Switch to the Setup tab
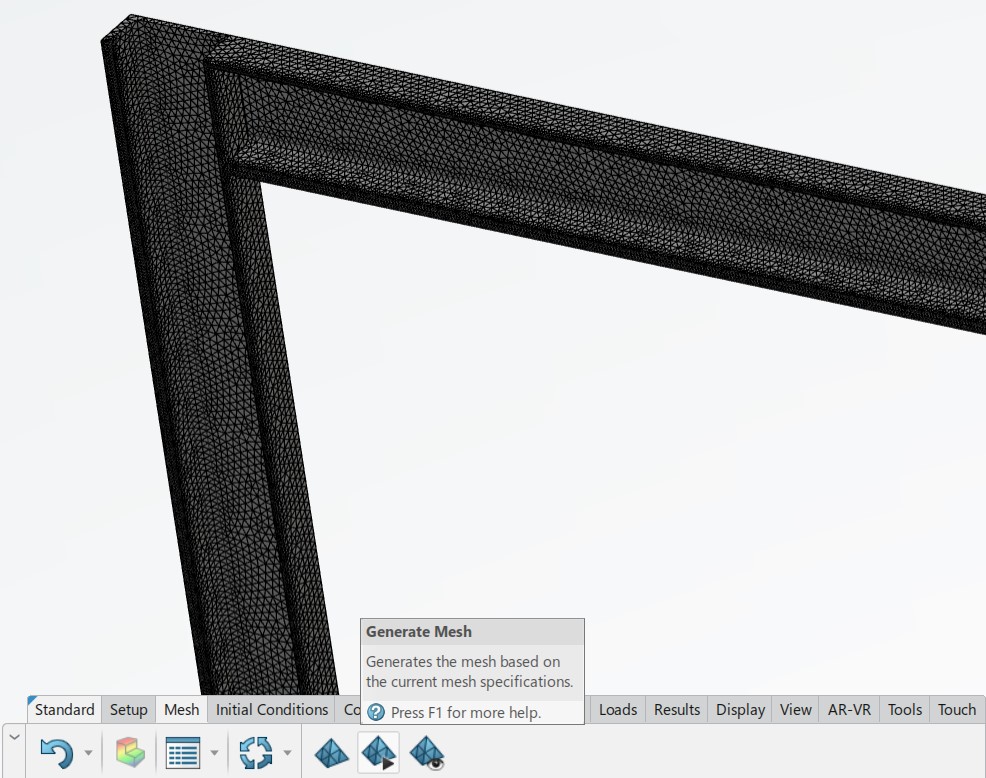The height and width of the screenshot is (778, 986). [128, 710]
